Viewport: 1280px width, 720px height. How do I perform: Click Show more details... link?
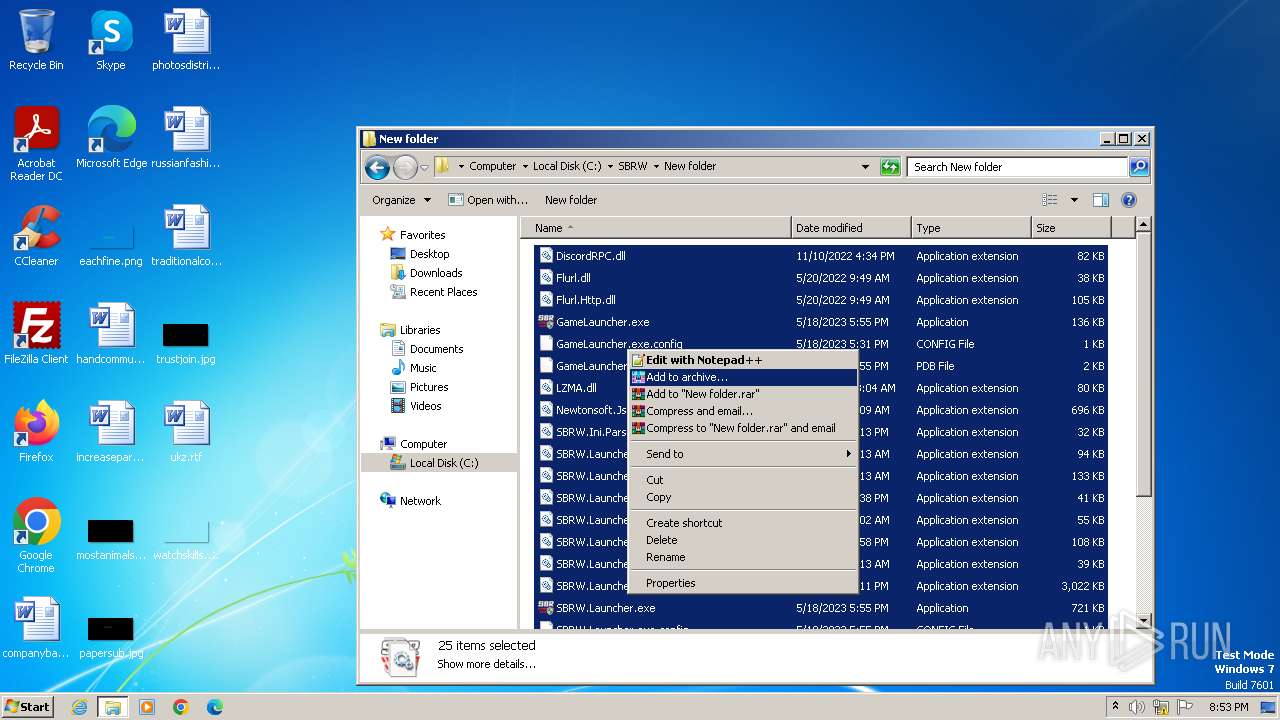(x=486, y=664)
